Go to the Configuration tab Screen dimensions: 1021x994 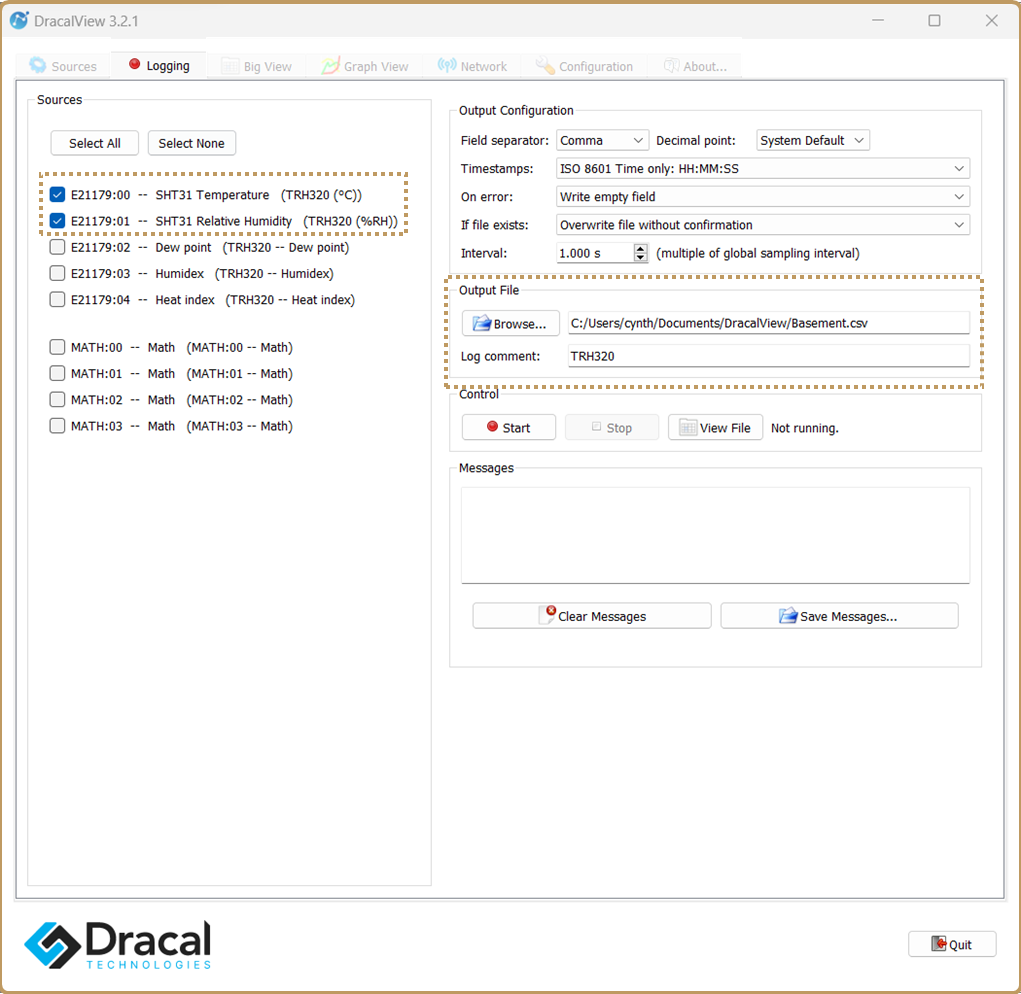click(x=584, y=66)
